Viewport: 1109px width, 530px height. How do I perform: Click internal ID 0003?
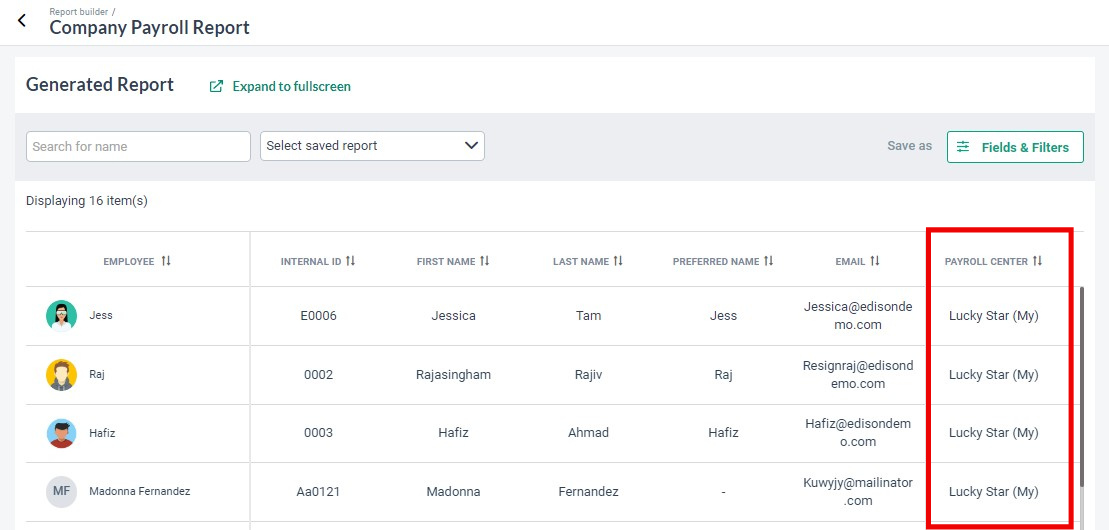pos(318,433)
